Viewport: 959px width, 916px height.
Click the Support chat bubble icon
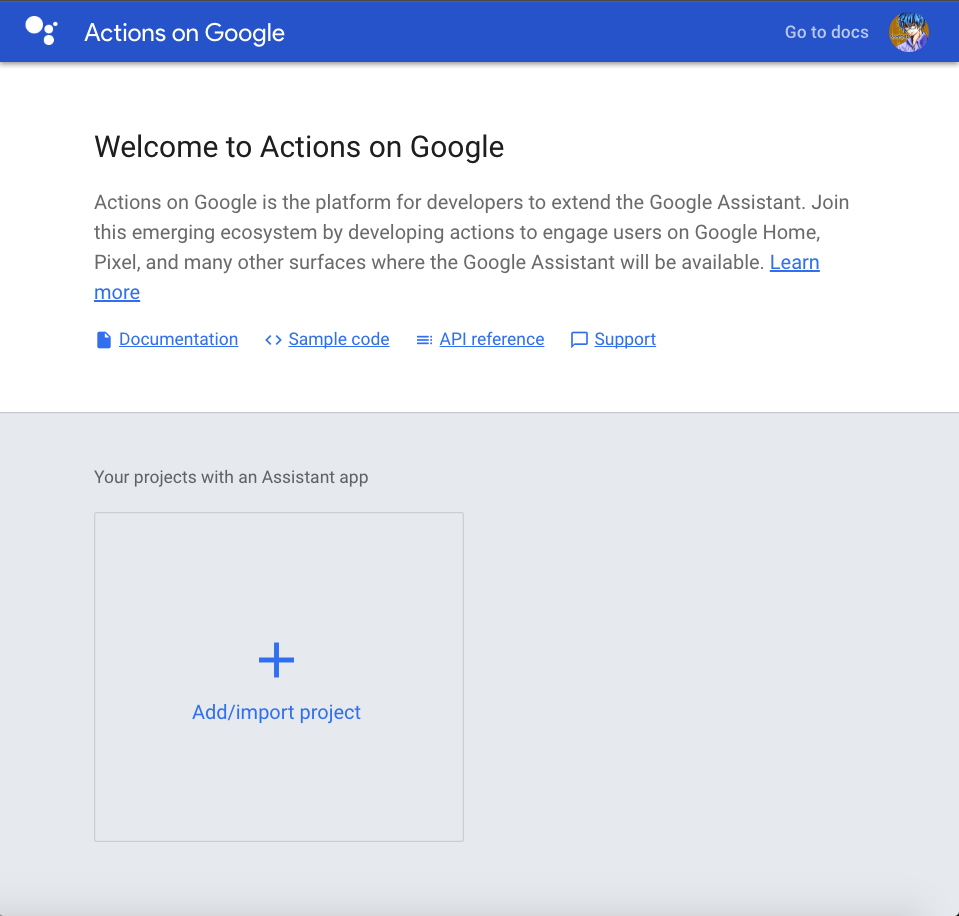(x=579, y=340)
